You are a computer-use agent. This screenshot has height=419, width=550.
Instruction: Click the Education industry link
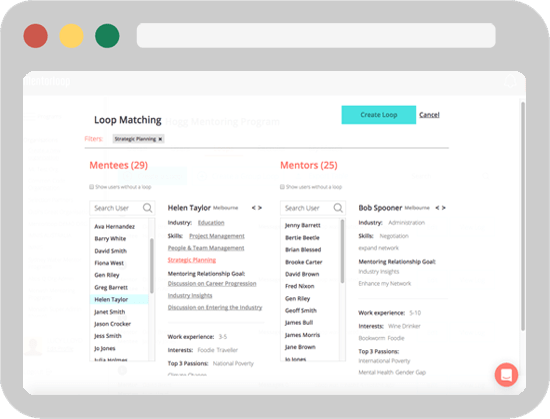pyautogui.click(x=211, y=223)
